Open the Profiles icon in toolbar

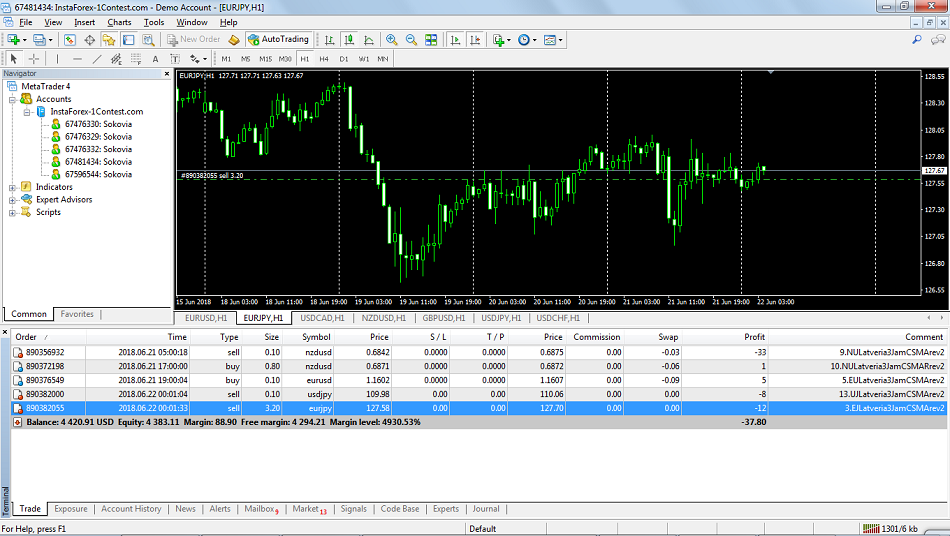point(39,40)
